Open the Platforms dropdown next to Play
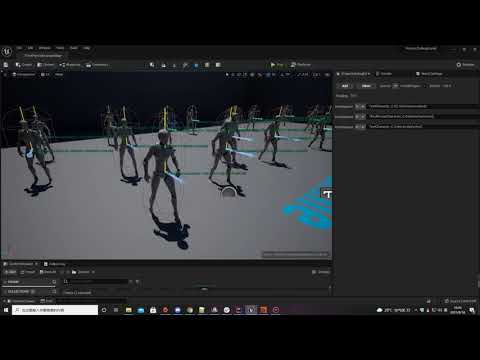This screenshot has height=360, width=480. coord(301,65)
